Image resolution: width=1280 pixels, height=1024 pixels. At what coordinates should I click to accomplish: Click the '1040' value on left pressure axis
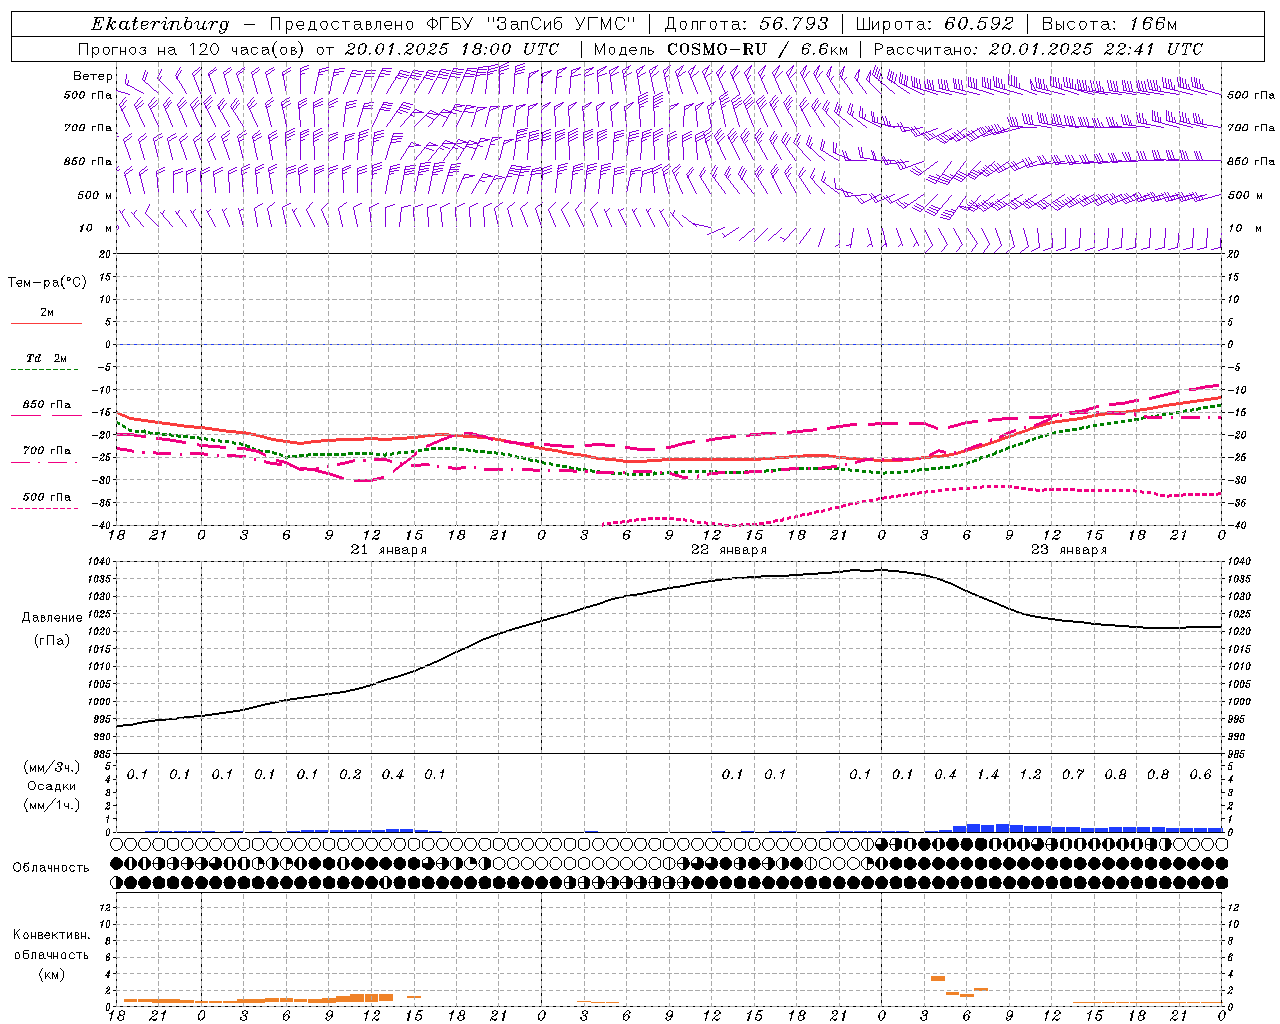tap(98, 562)
